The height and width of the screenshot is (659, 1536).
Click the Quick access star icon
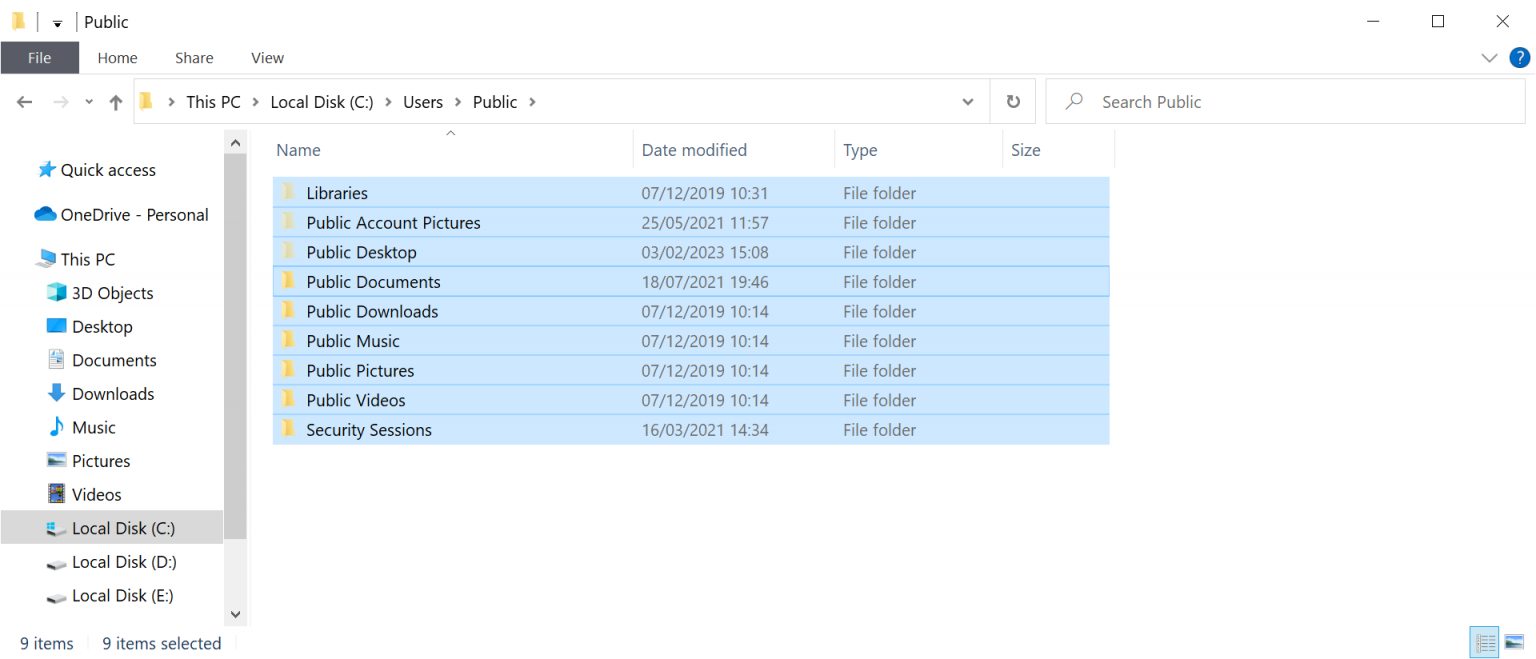(x=47, y=169)
